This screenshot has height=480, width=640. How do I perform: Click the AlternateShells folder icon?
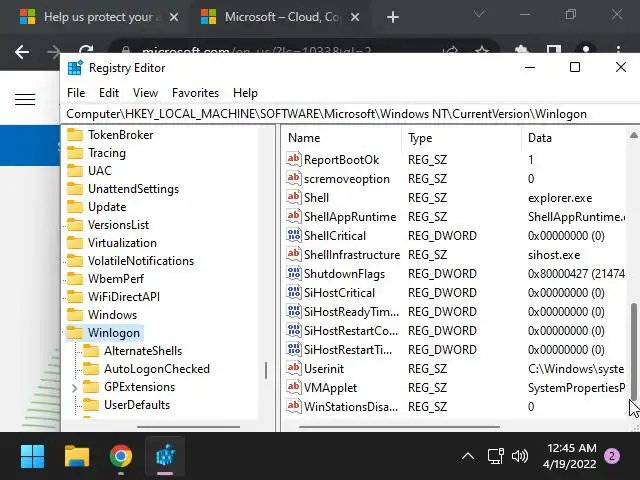tap(91, 351)
